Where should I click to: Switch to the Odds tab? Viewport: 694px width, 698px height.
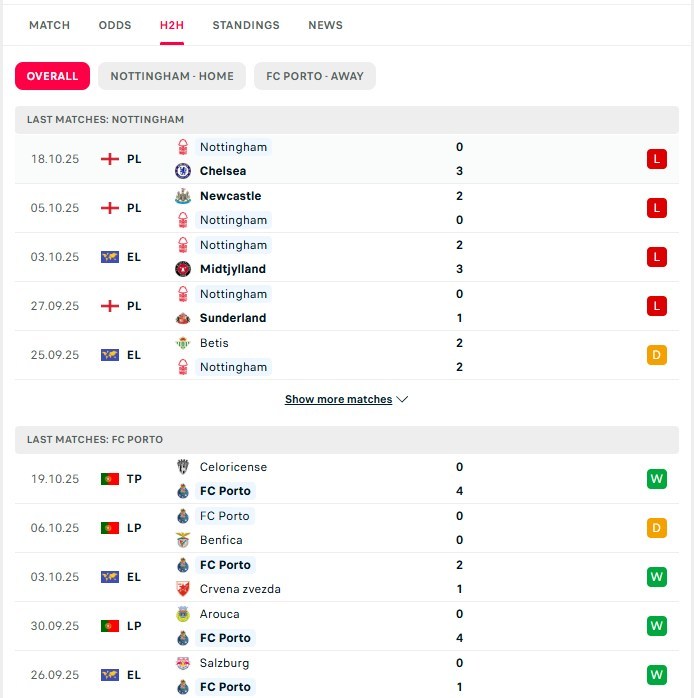115,25
